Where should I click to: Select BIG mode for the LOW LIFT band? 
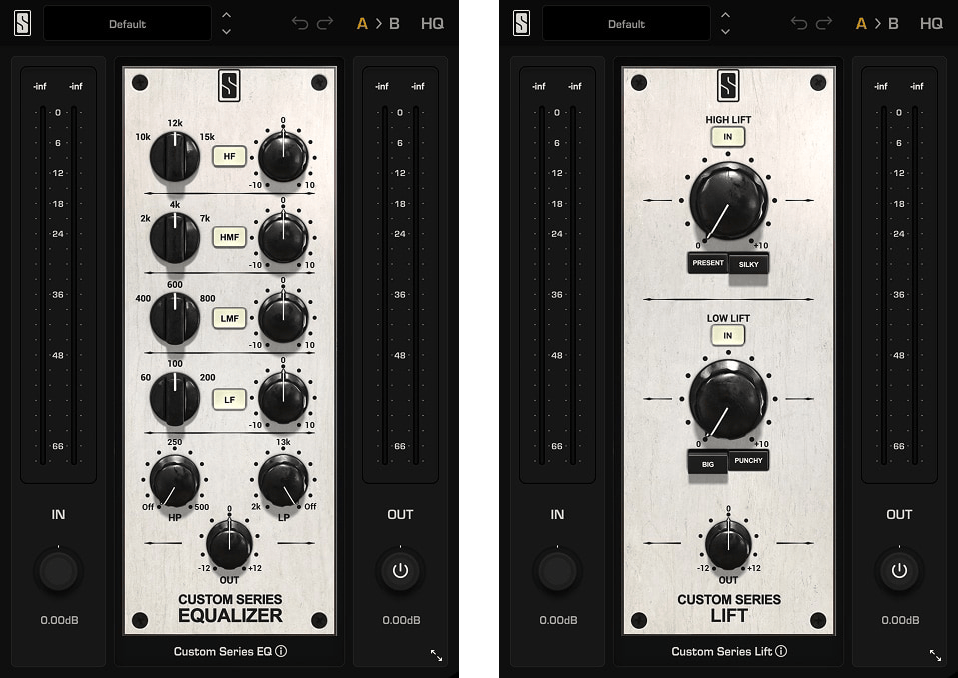pyautogui.click(x=706, y=462)
